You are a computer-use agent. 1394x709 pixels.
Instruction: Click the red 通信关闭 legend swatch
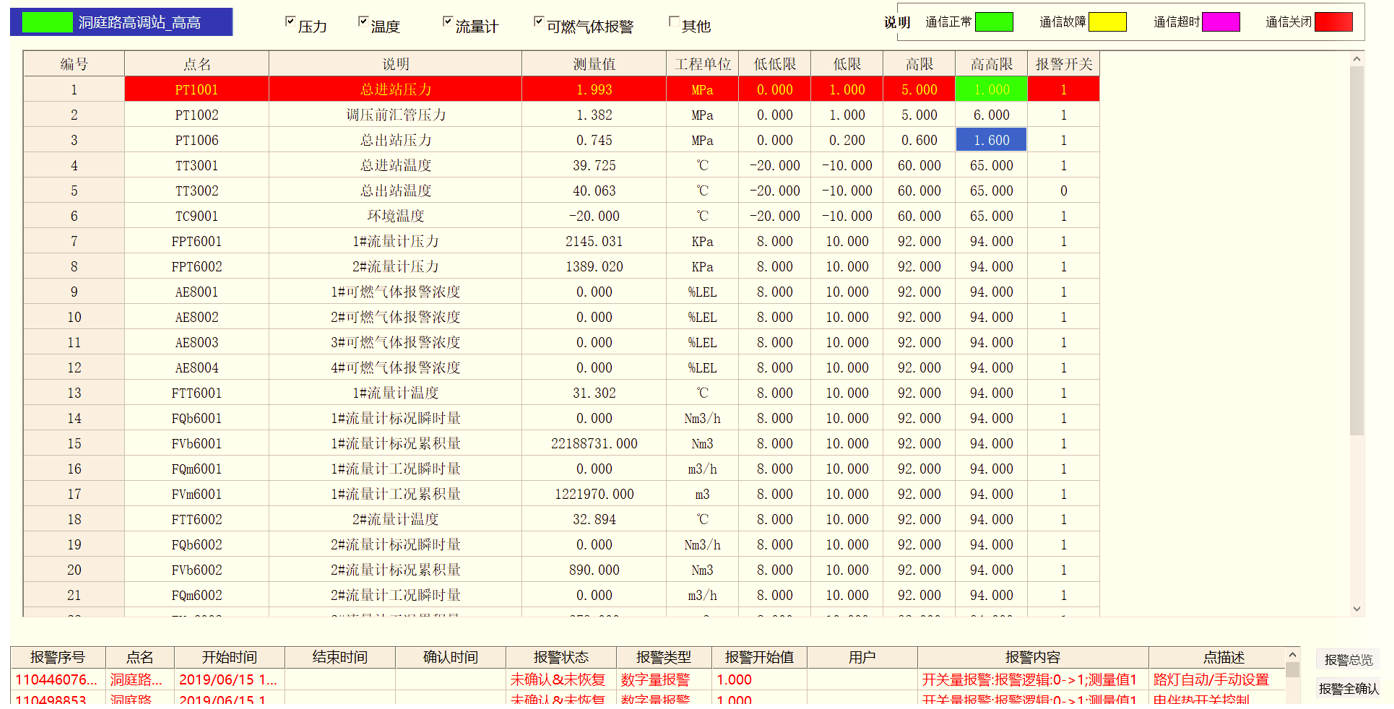(1333, 22)
